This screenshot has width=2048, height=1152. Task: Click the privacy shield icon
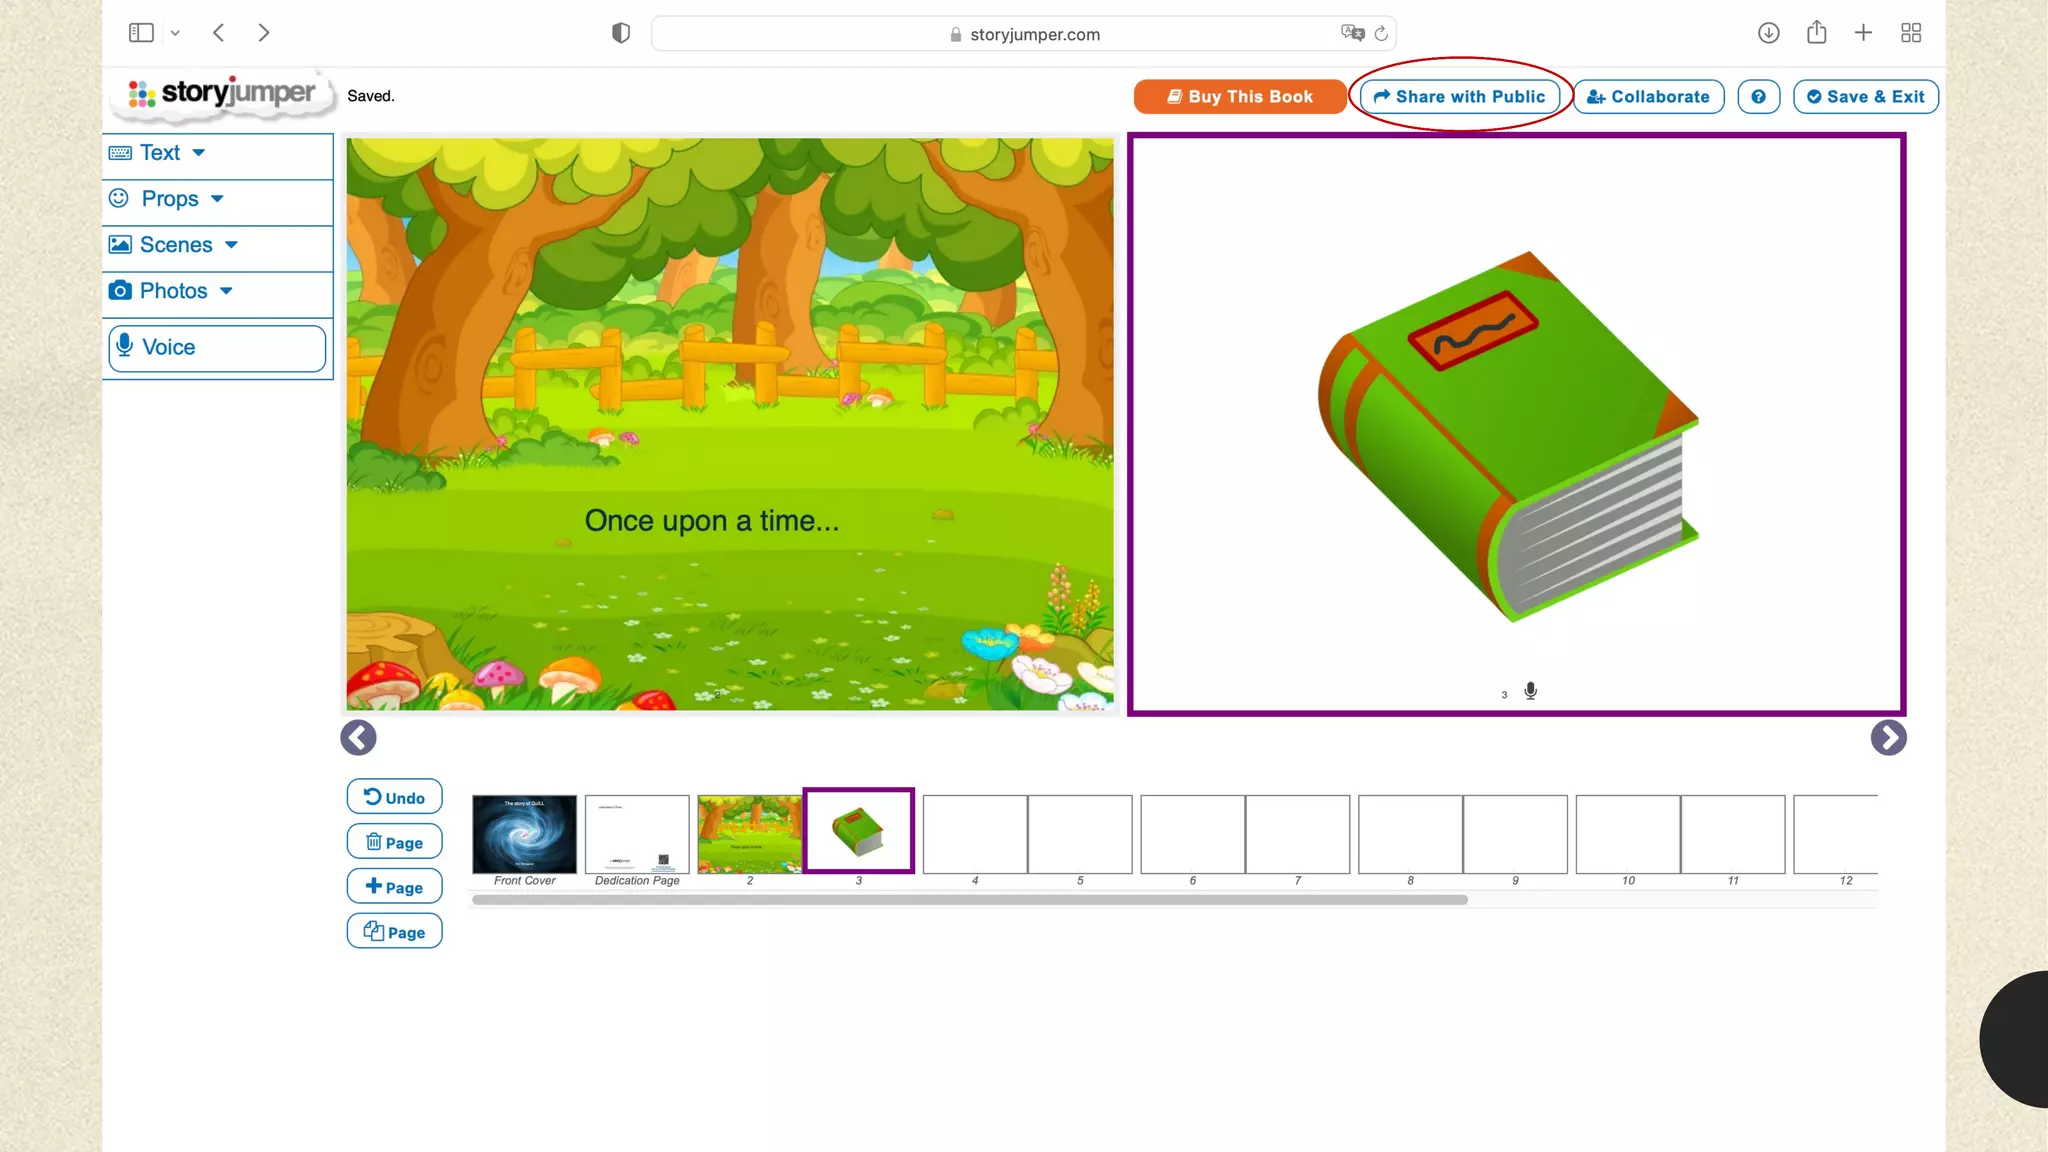coord(621,34)
